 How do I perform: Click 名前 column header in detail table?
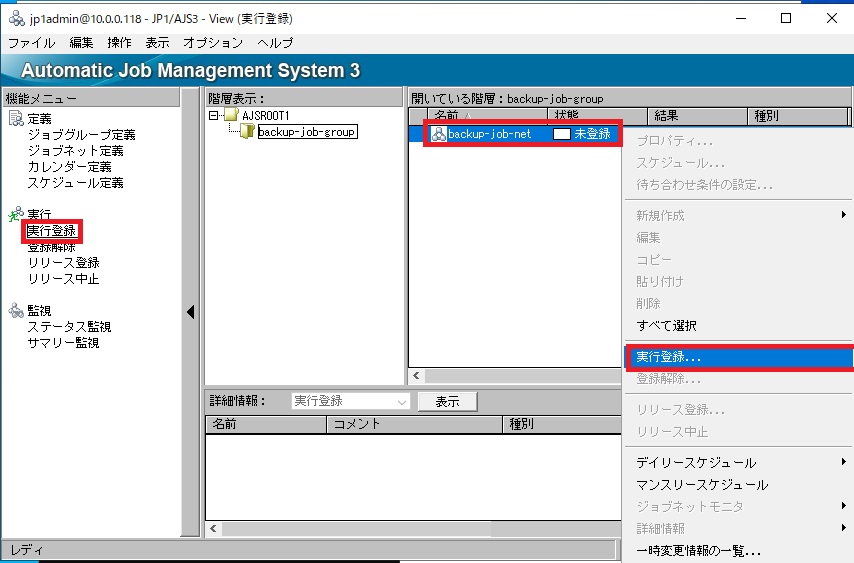pyautogui.click(x=266, y=424)
